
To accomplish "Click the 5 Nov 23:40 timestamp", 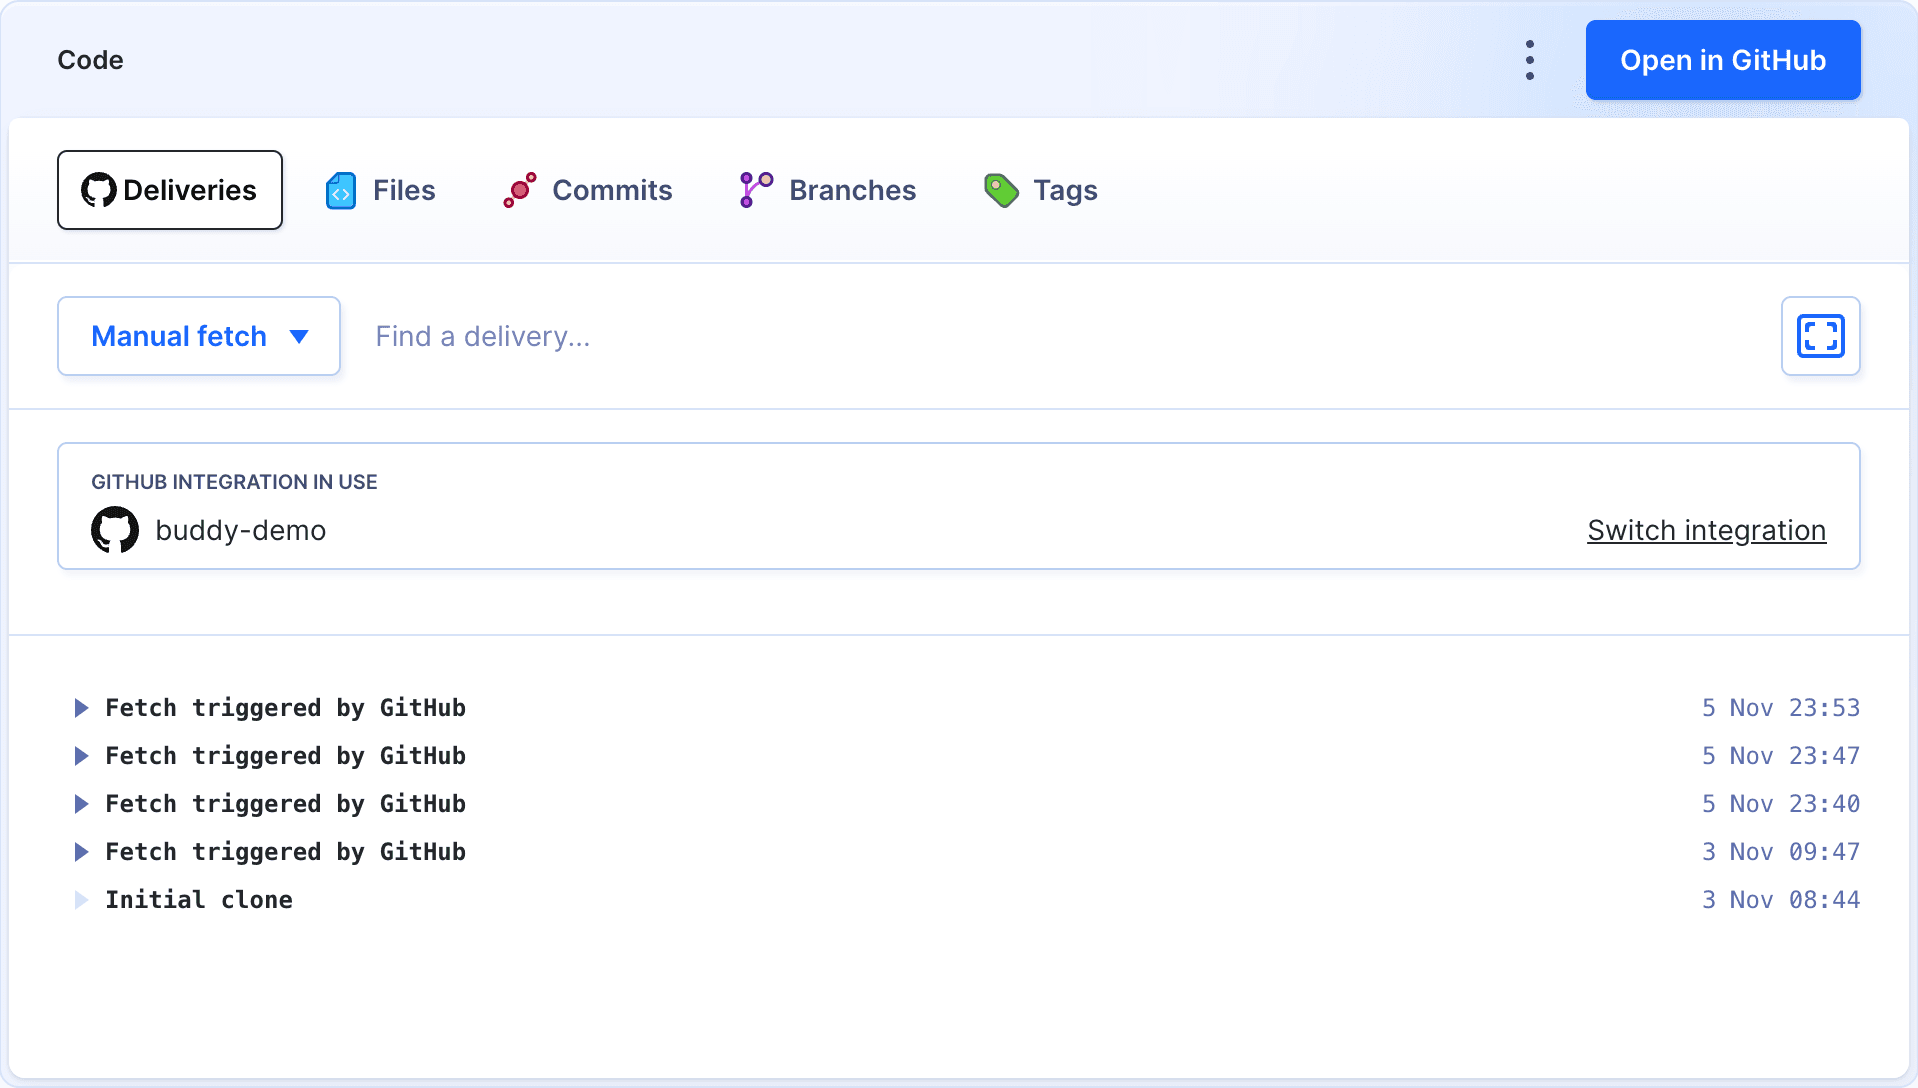I will click(1781, 804).
